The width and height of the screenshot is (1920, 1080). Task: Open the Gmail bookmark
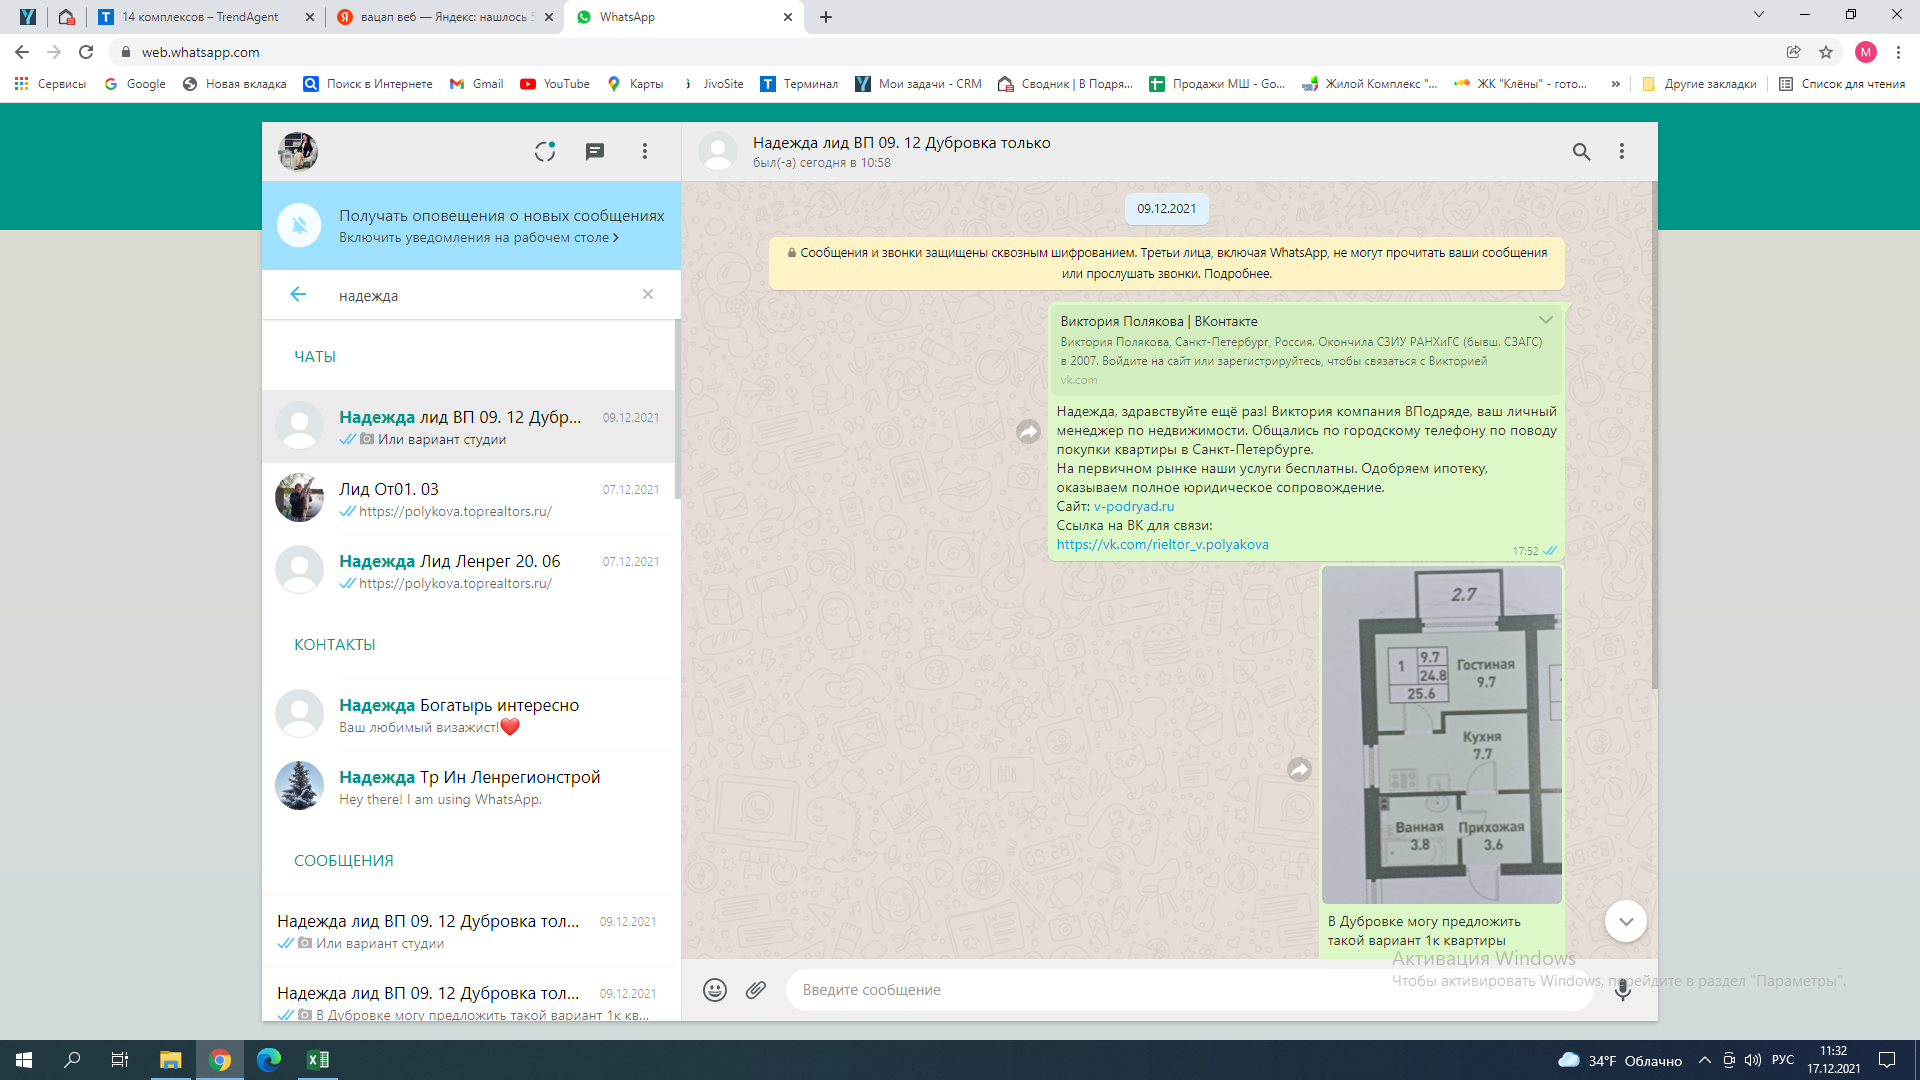pyautogui.click(x=477, y=84)
